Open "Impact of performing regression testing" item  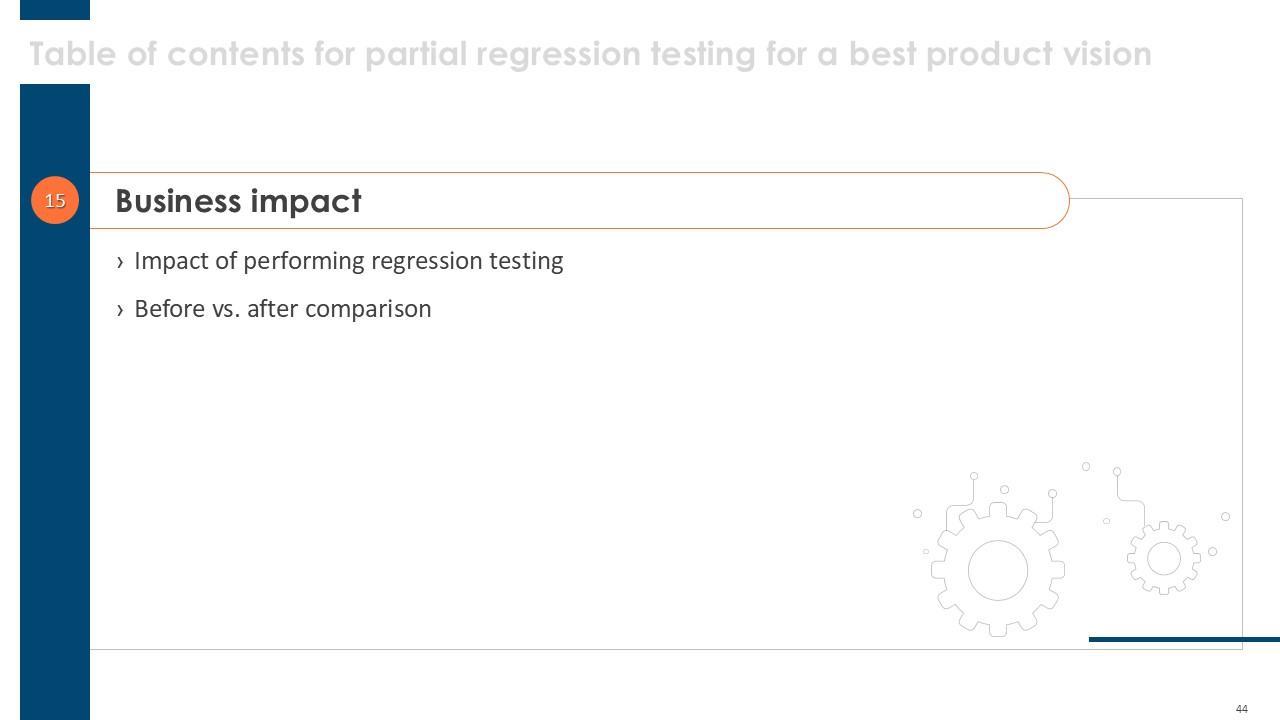[348, 261]
